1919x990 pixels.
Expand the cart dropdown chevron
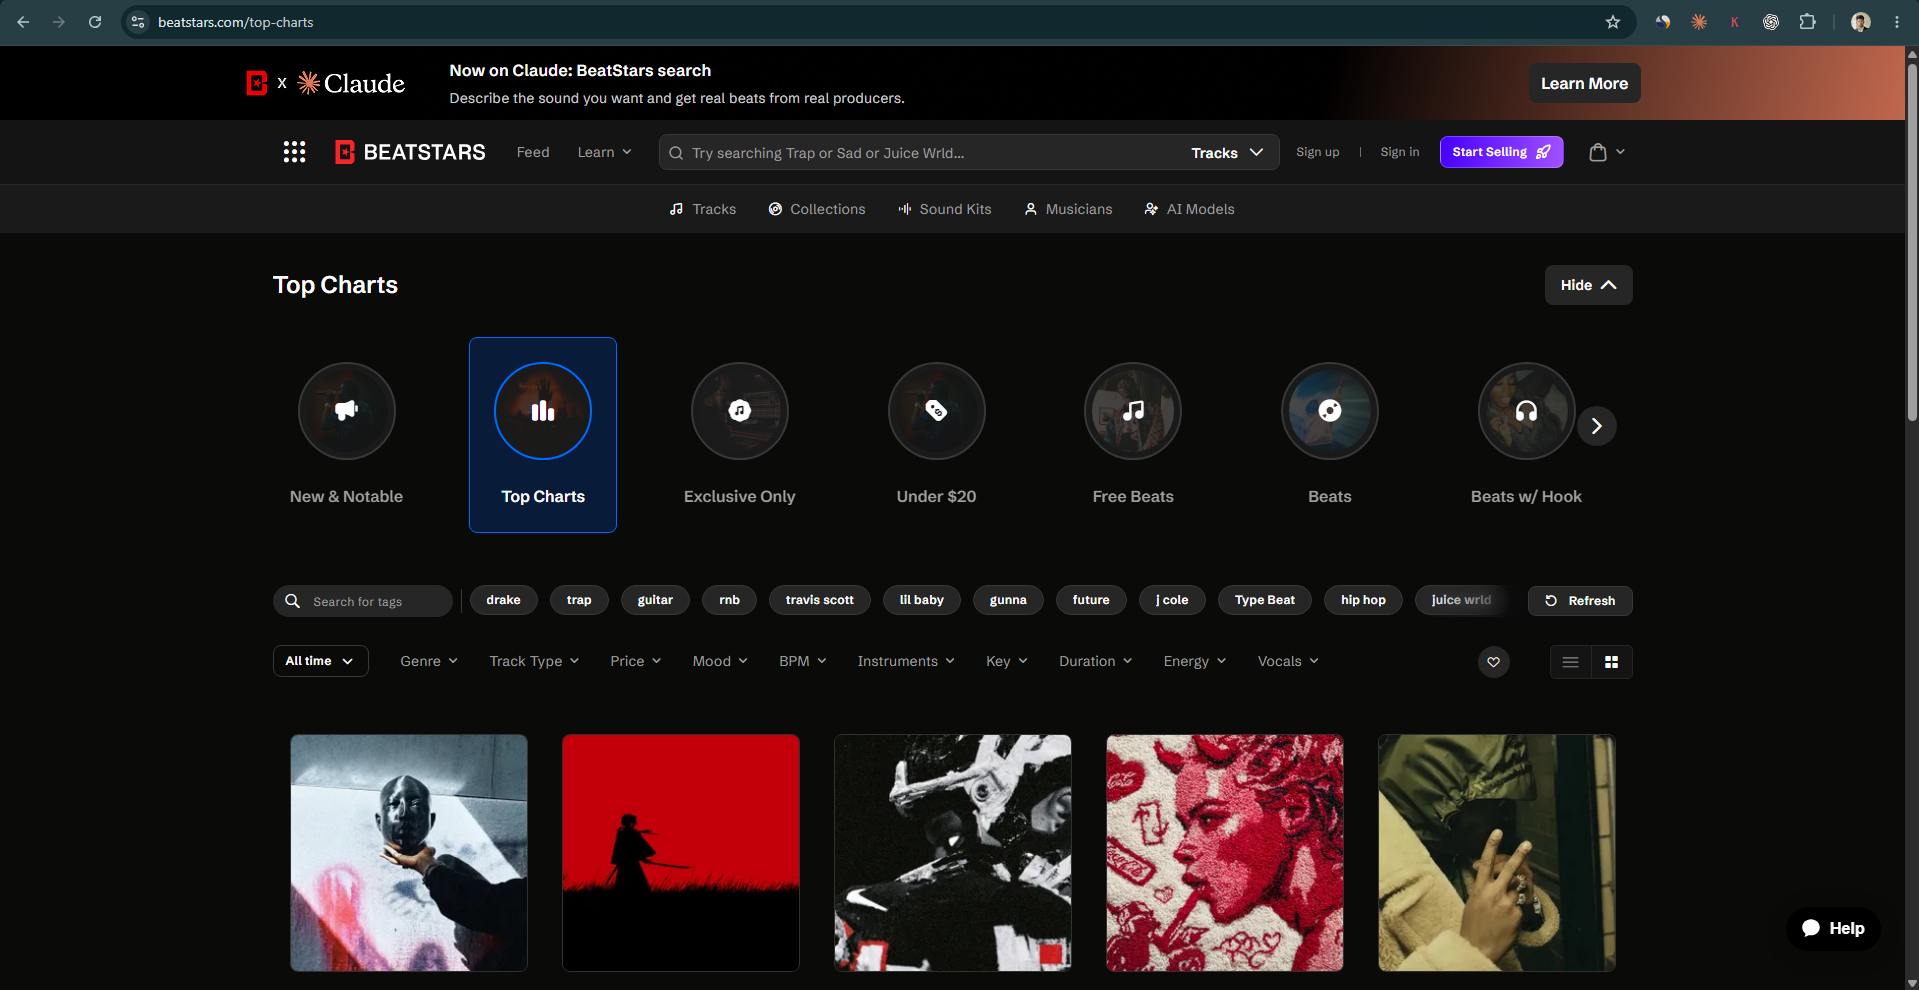[1620, 152]
